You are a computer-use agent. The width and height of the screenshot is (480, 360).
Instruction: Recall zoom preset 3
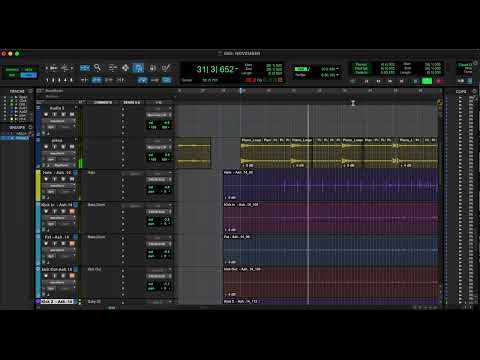coord(59,80)
